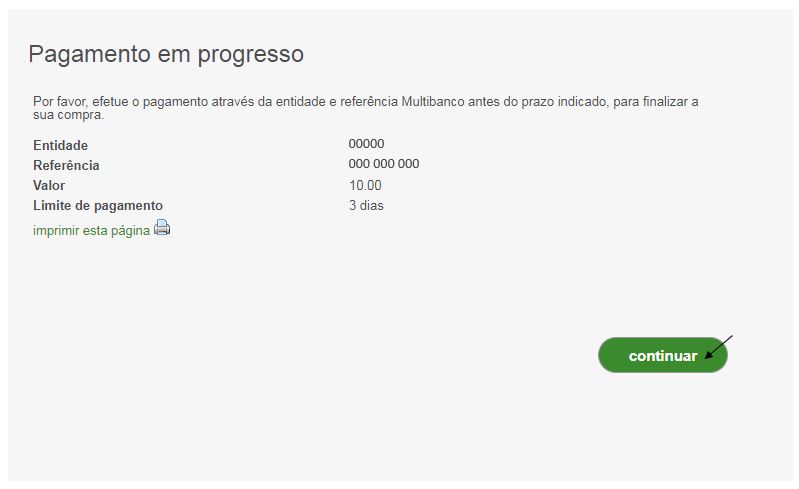Select the reference number 000 000 000
Screen dimensions: 799x489
click(x=384, y=164)
